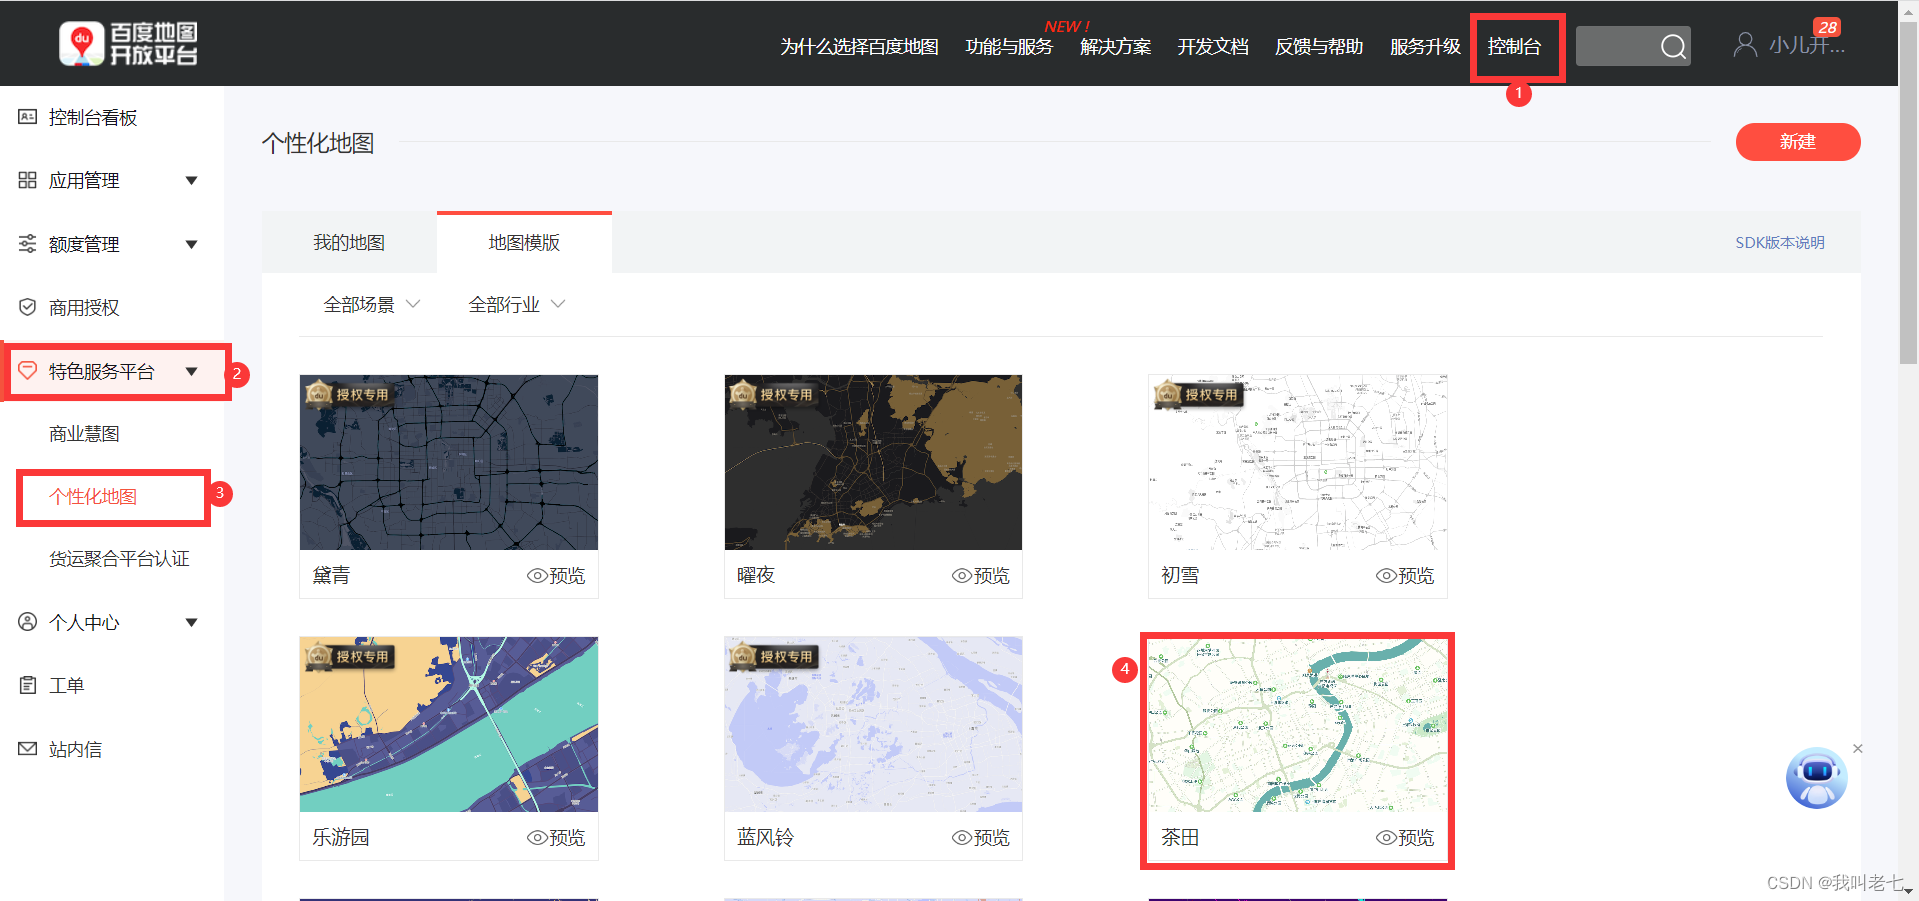Expand the 应用管理 menu arrow
Viewport: 1919px width, 901px height.
(x=192, y=181)
